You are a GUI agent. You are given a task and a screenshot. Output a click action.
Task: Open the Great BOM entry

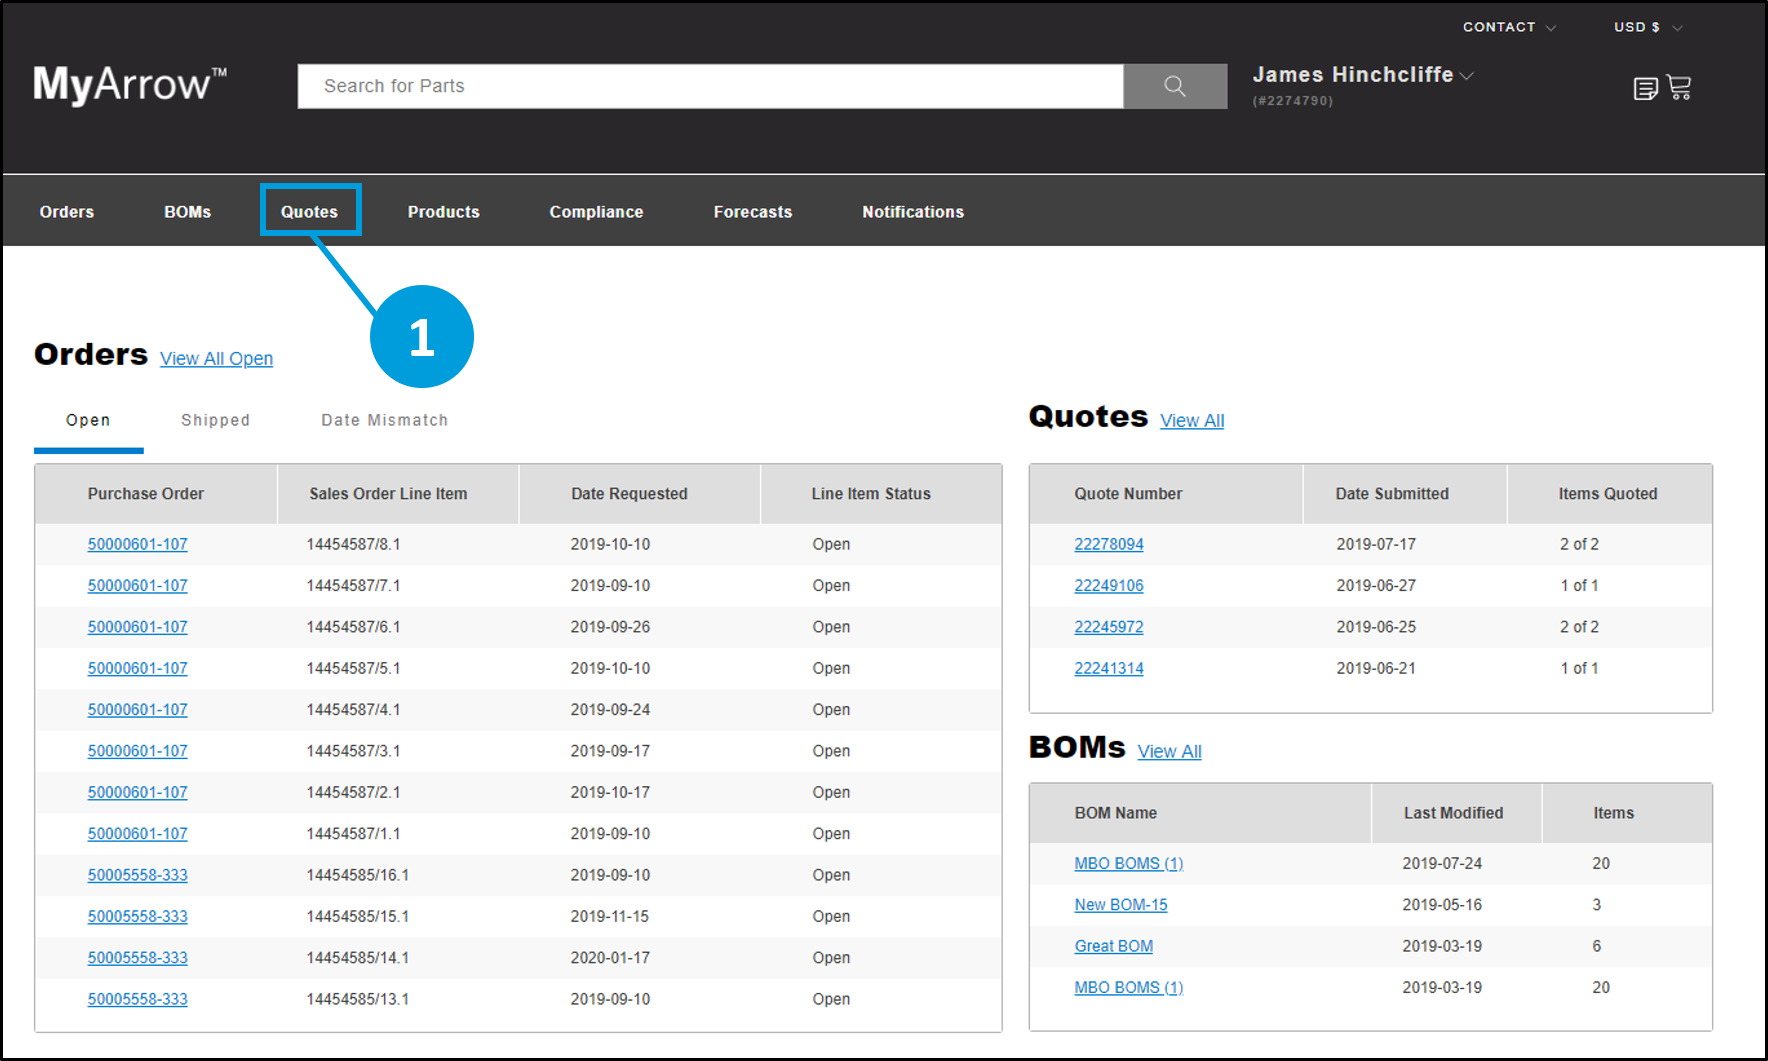pos(1113,945)
